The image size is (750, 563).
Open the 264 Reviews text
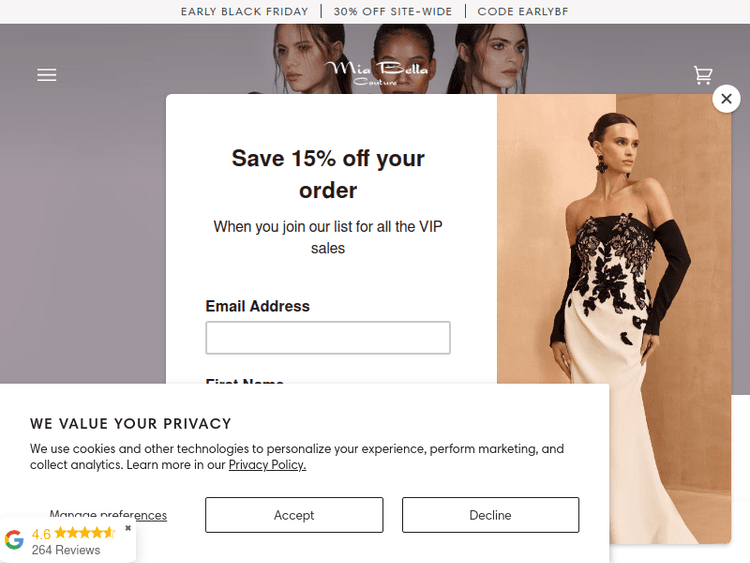point(66,550)
